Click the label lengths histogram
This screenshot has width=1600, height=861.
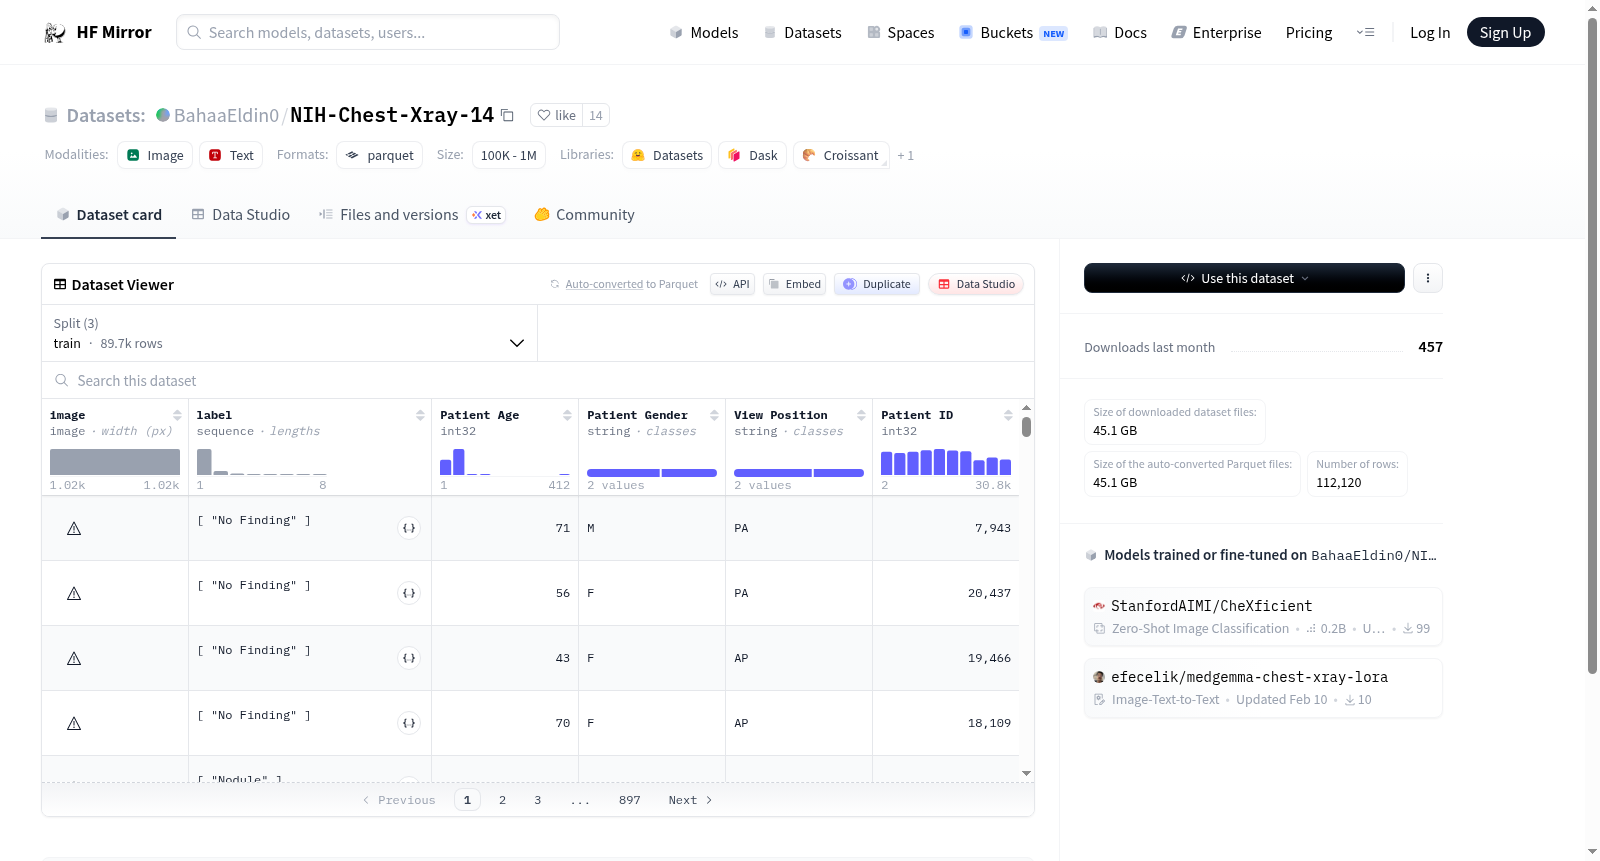tap(262, 461)
